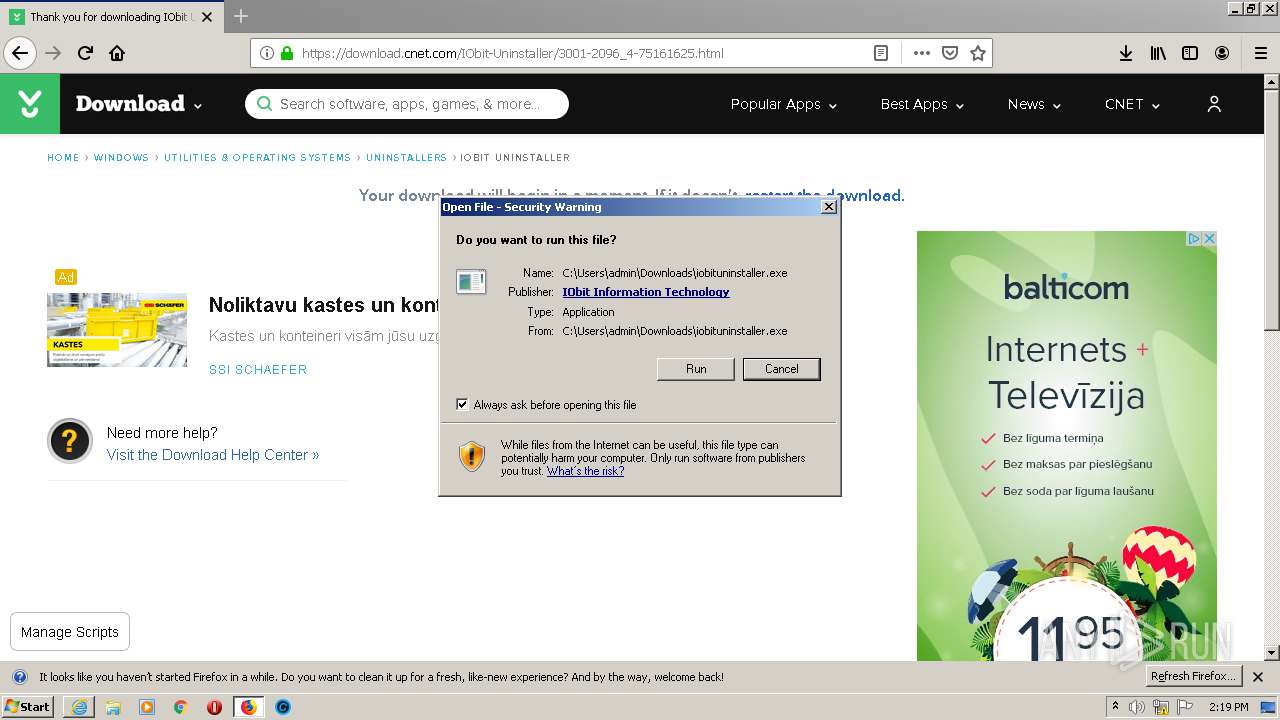Click the green Download.com logo

(x=30, y=104)
